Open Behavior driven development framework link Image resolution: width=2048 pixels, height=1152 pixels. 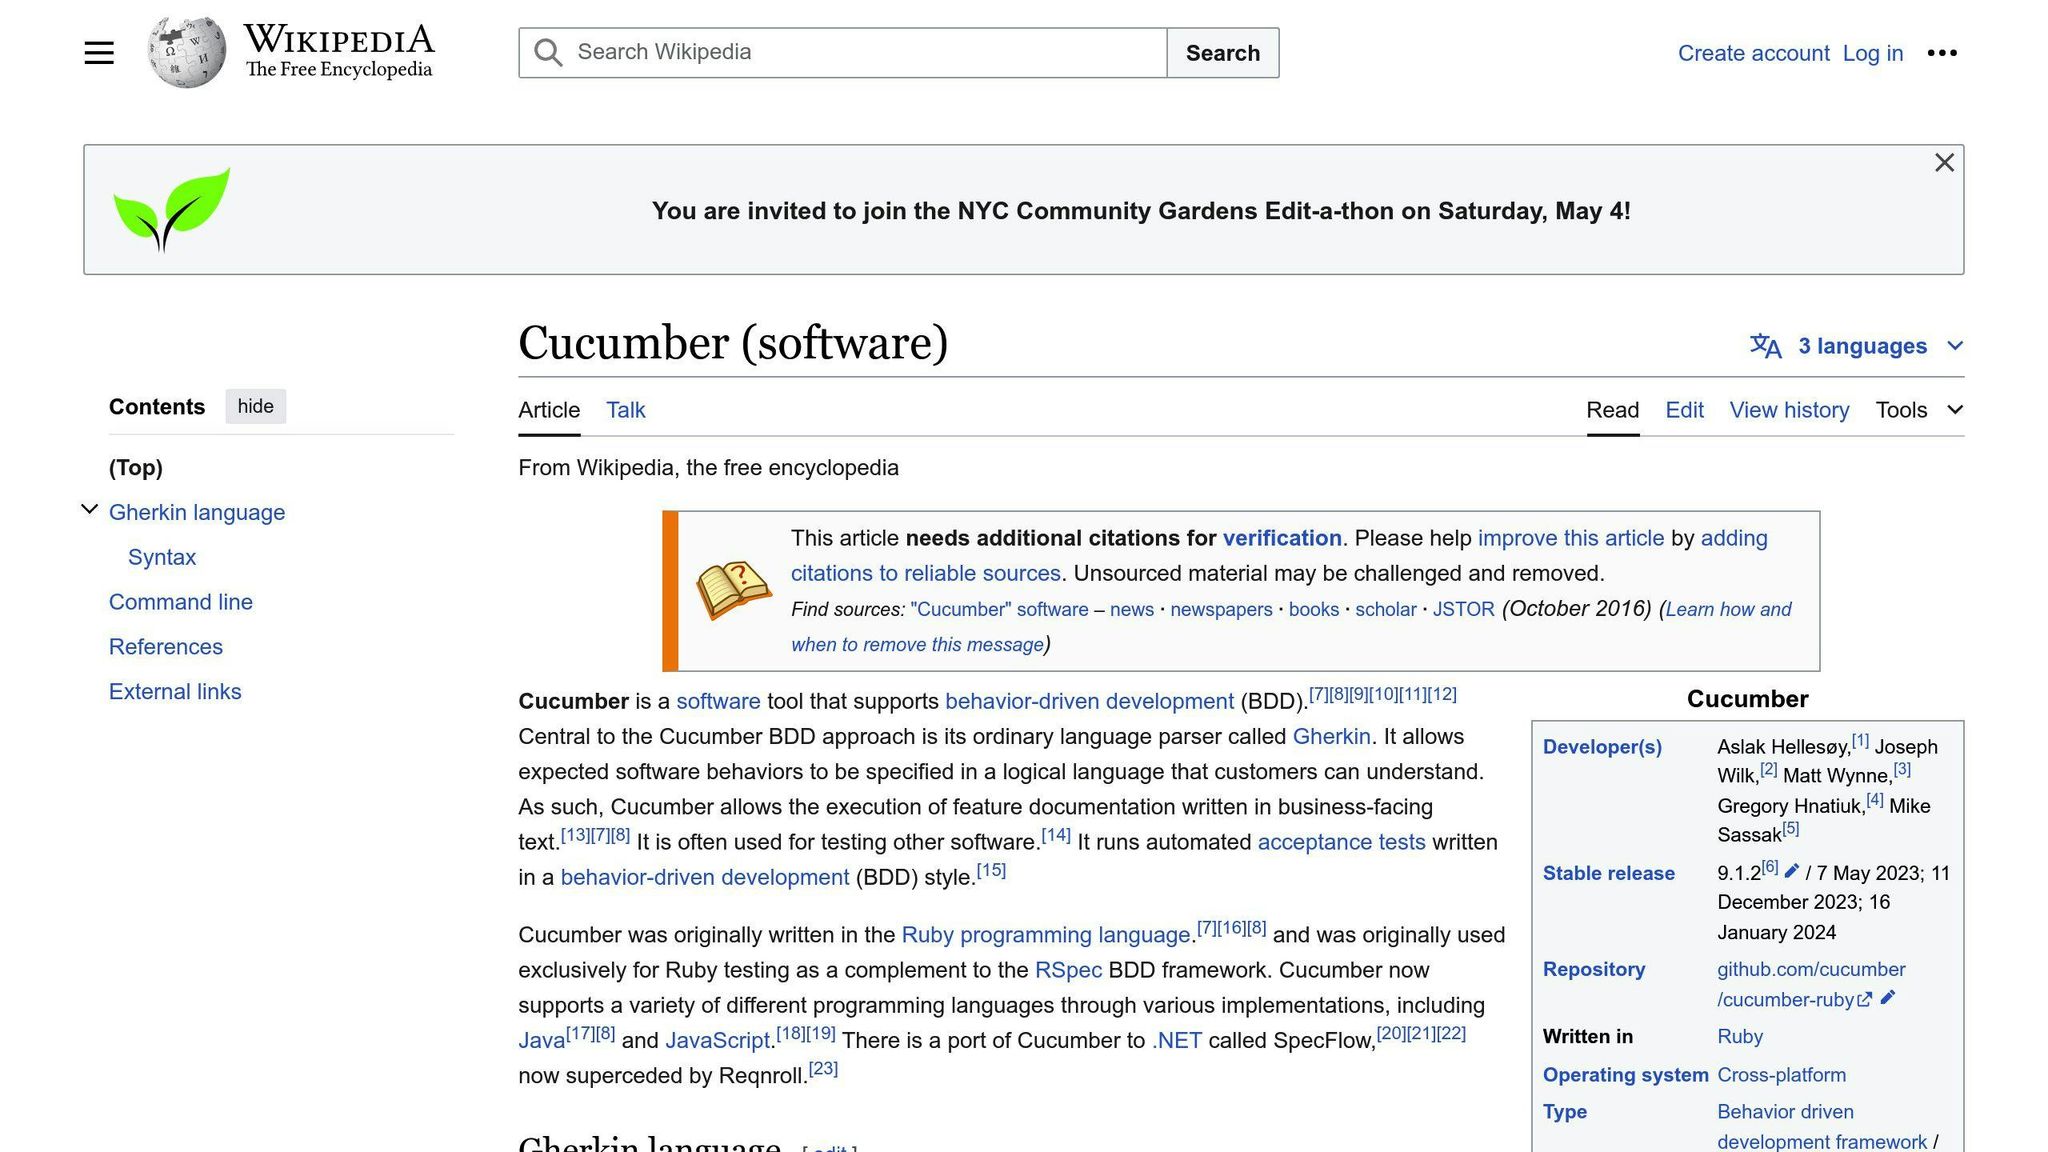click(x=1821, y=1127)
